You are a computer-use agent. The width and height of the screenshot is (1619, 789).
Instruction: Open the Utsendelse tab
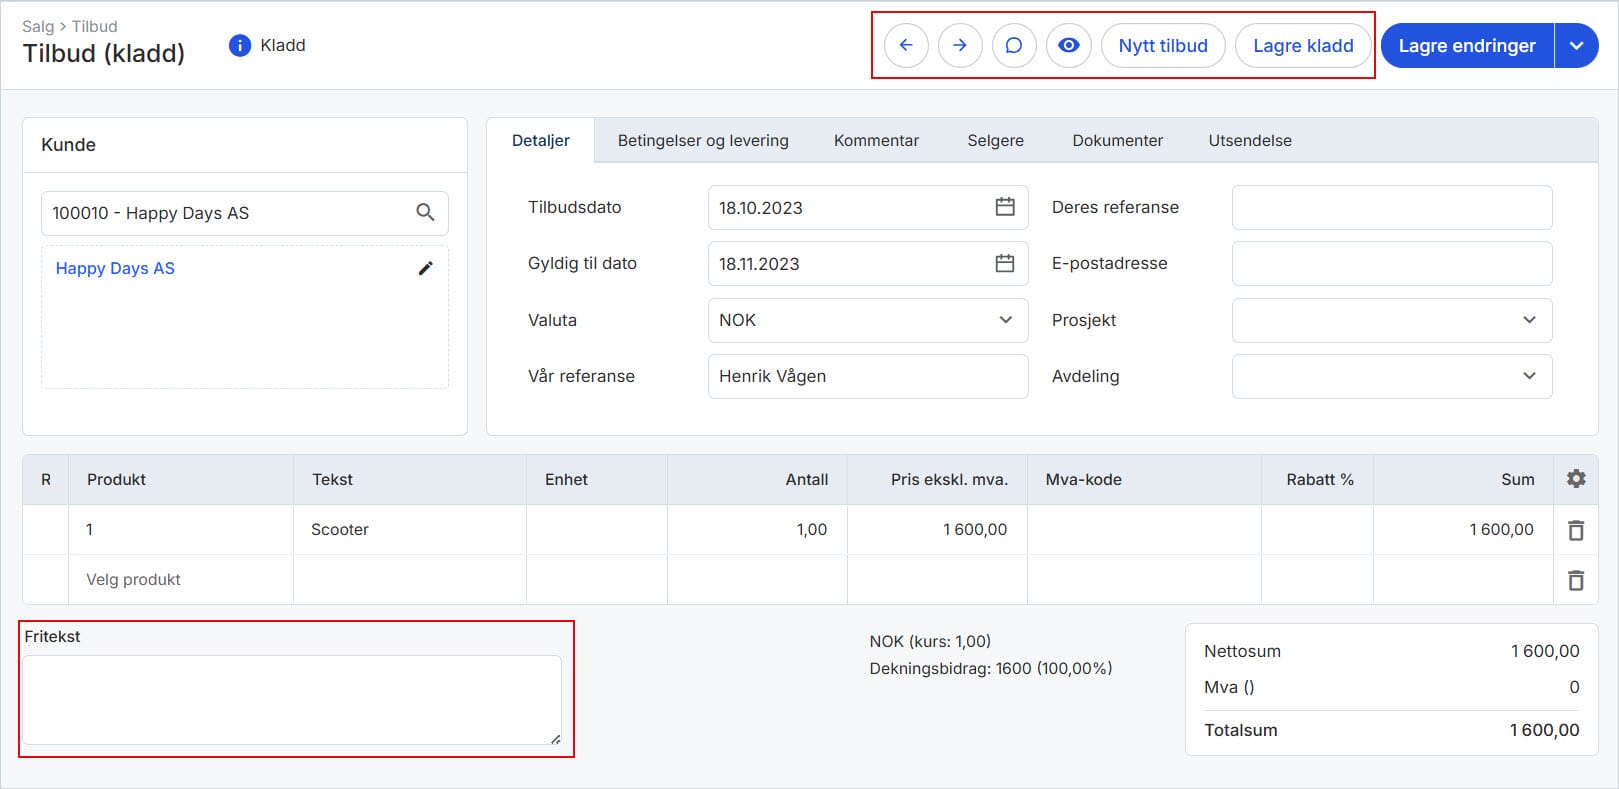[1249, 141]
